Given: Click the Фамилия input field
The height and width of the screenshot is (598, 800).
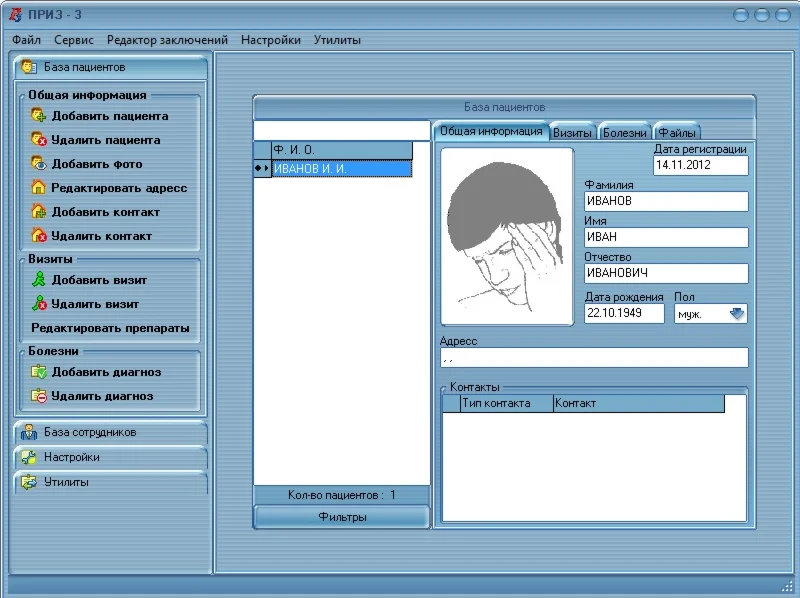Looking at the screenshot, I should pyautogui.click(x=666, y=201).
